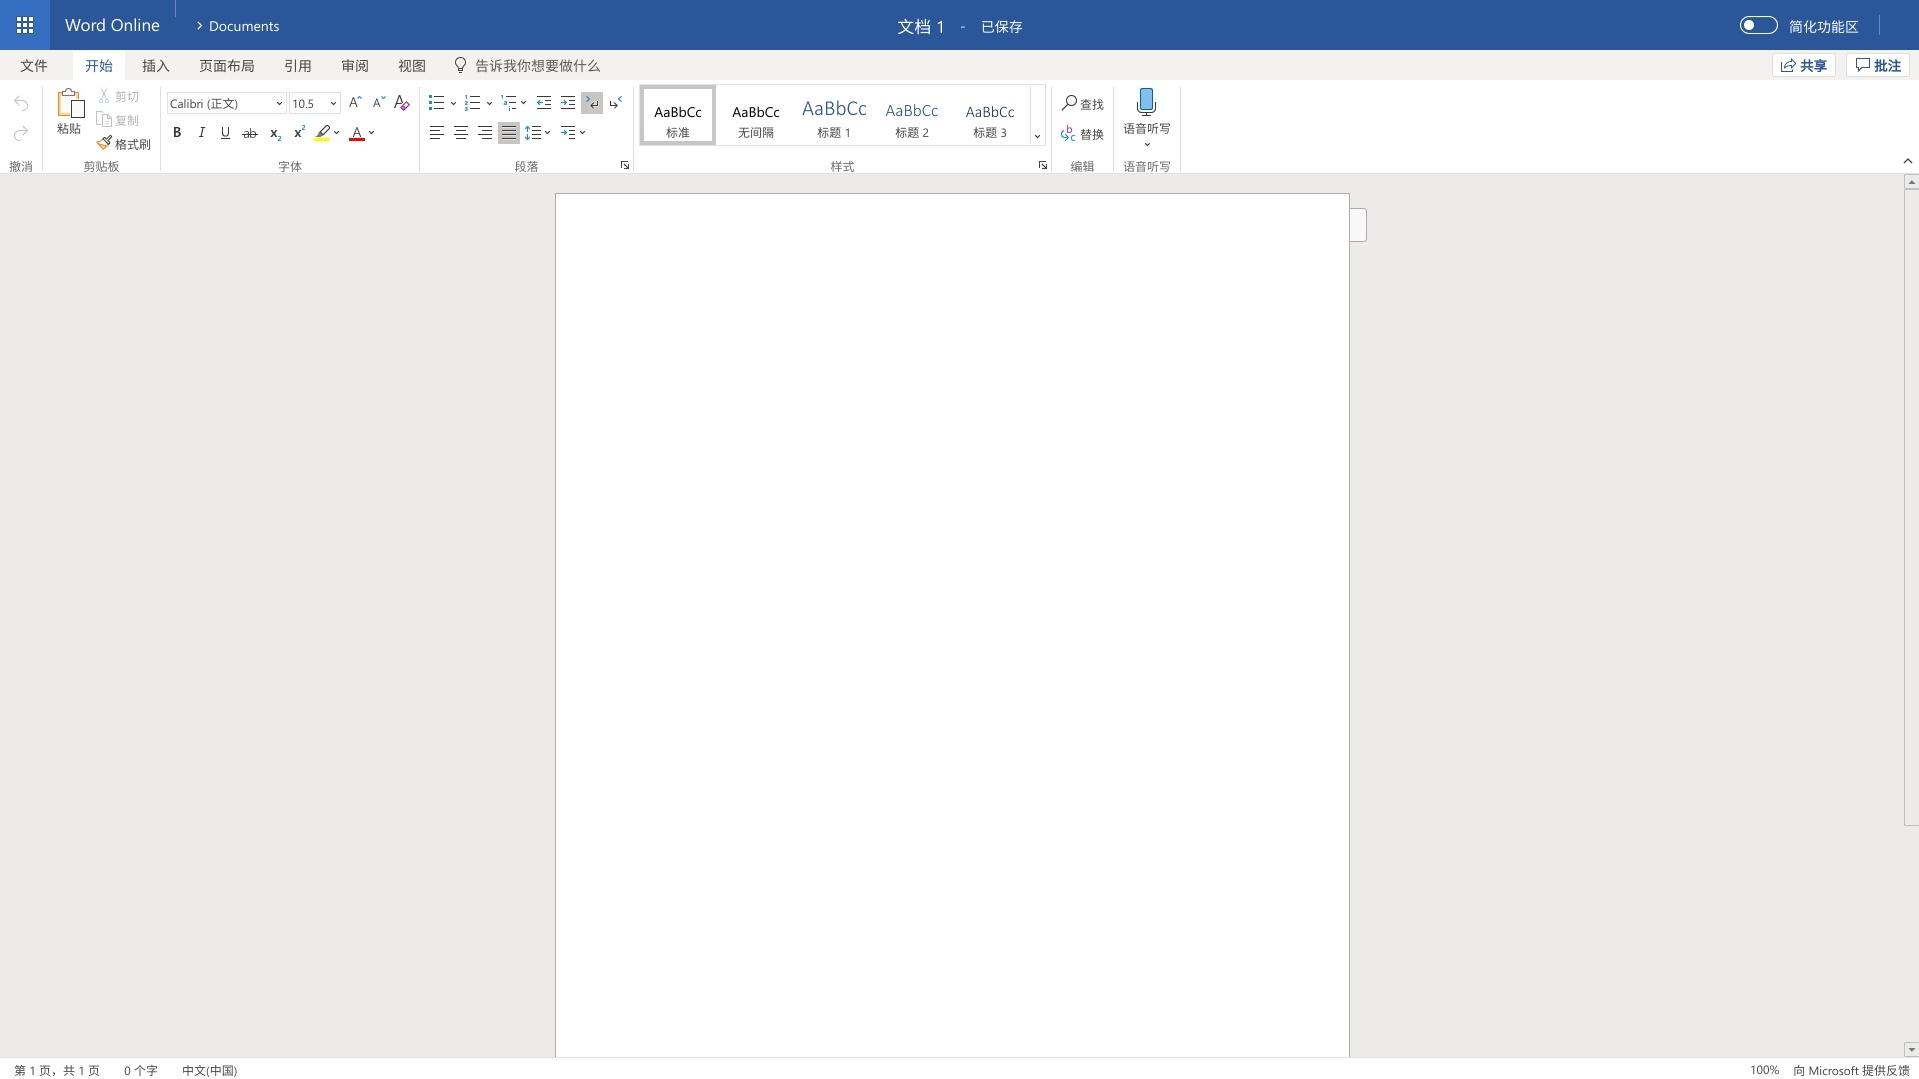Image resolution: width=1919 pixels, height=1079 pixels.
Task: Expand the styles gallery more arrow
Action: [x=1037, y=136]
